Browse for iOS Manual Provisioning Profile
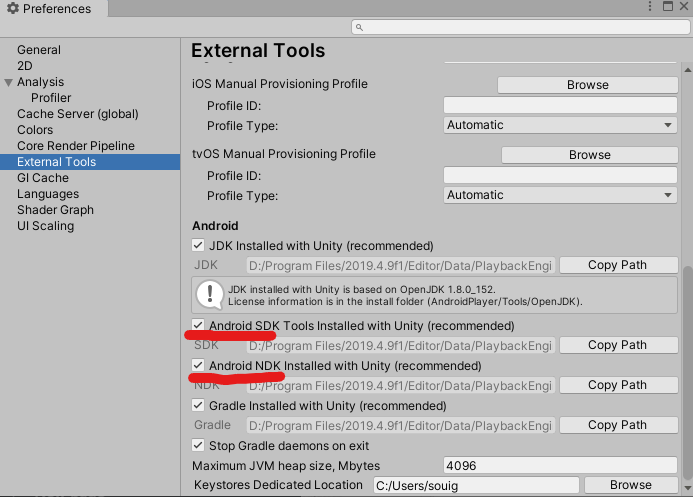Viewport: 693px width, 497px height. point(588,85)
